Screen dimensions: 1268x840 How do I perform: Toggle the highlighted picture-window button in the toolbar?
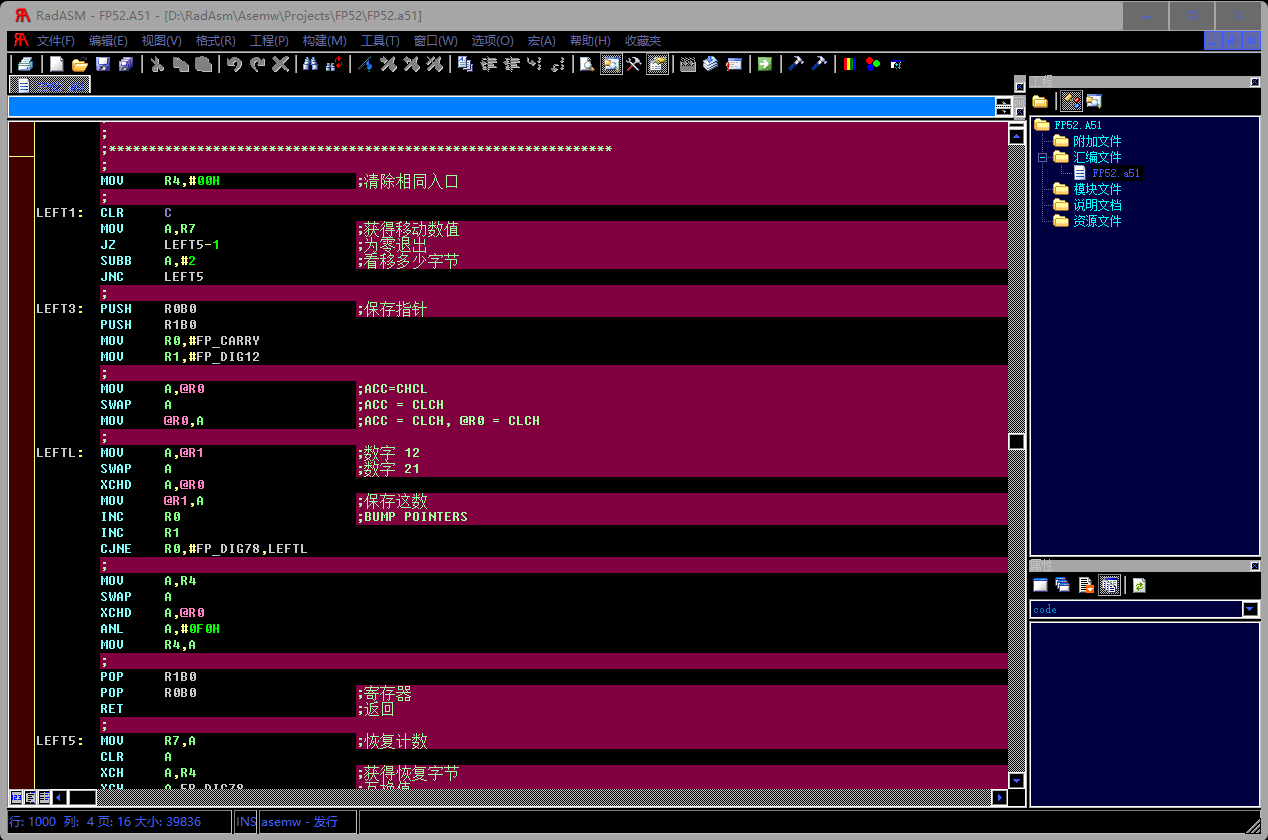click(x=610, y=64)
